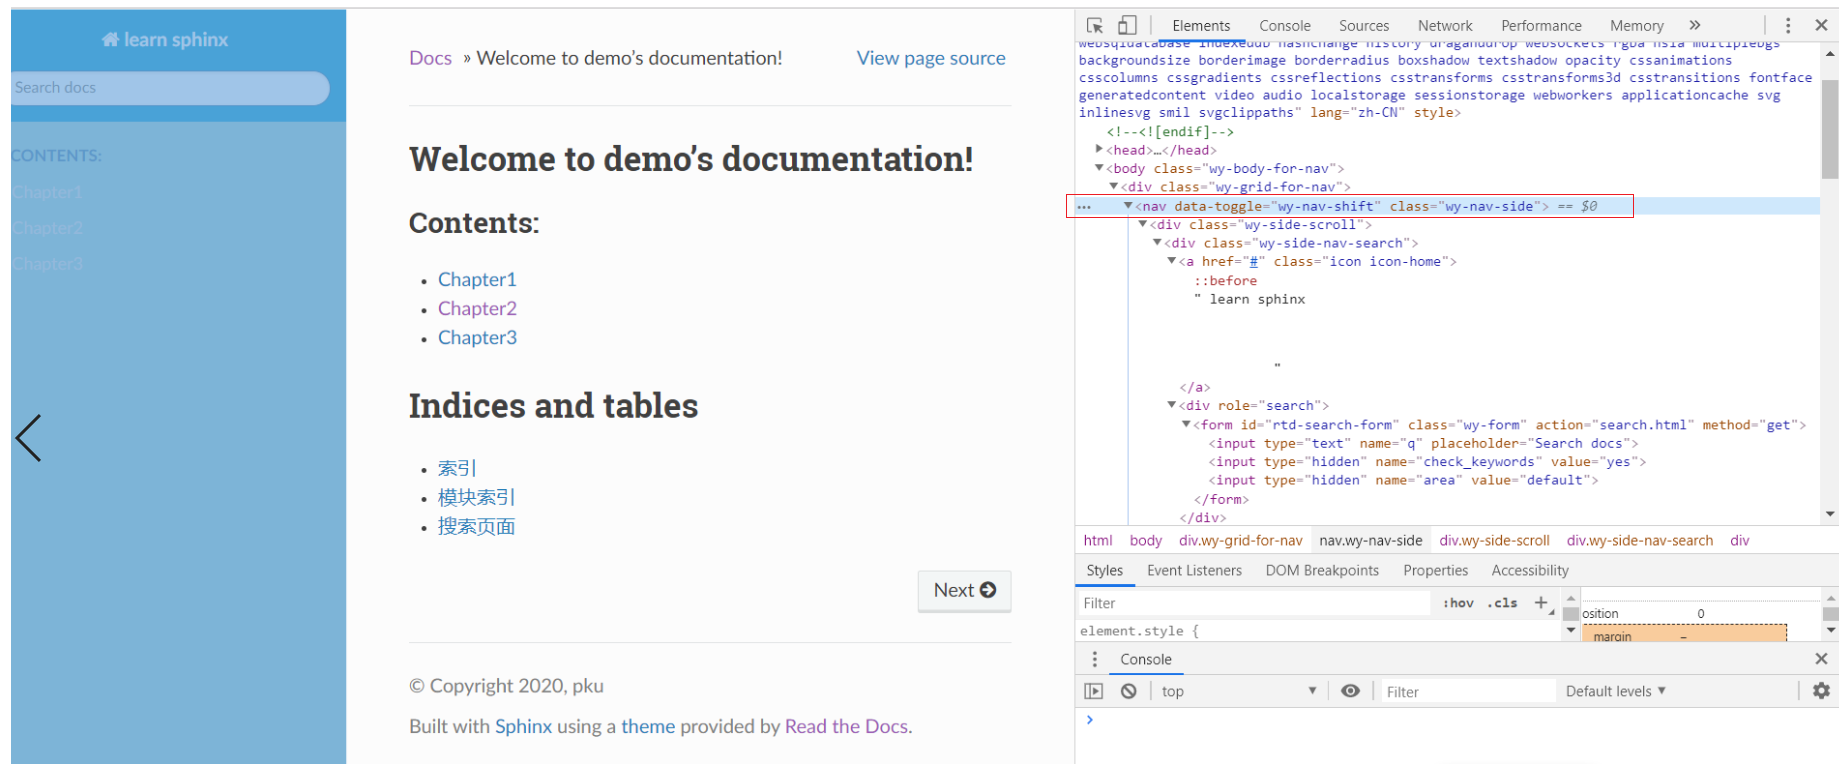
Task: Click the inspect element picker icon
Action: coord(1094,26)
